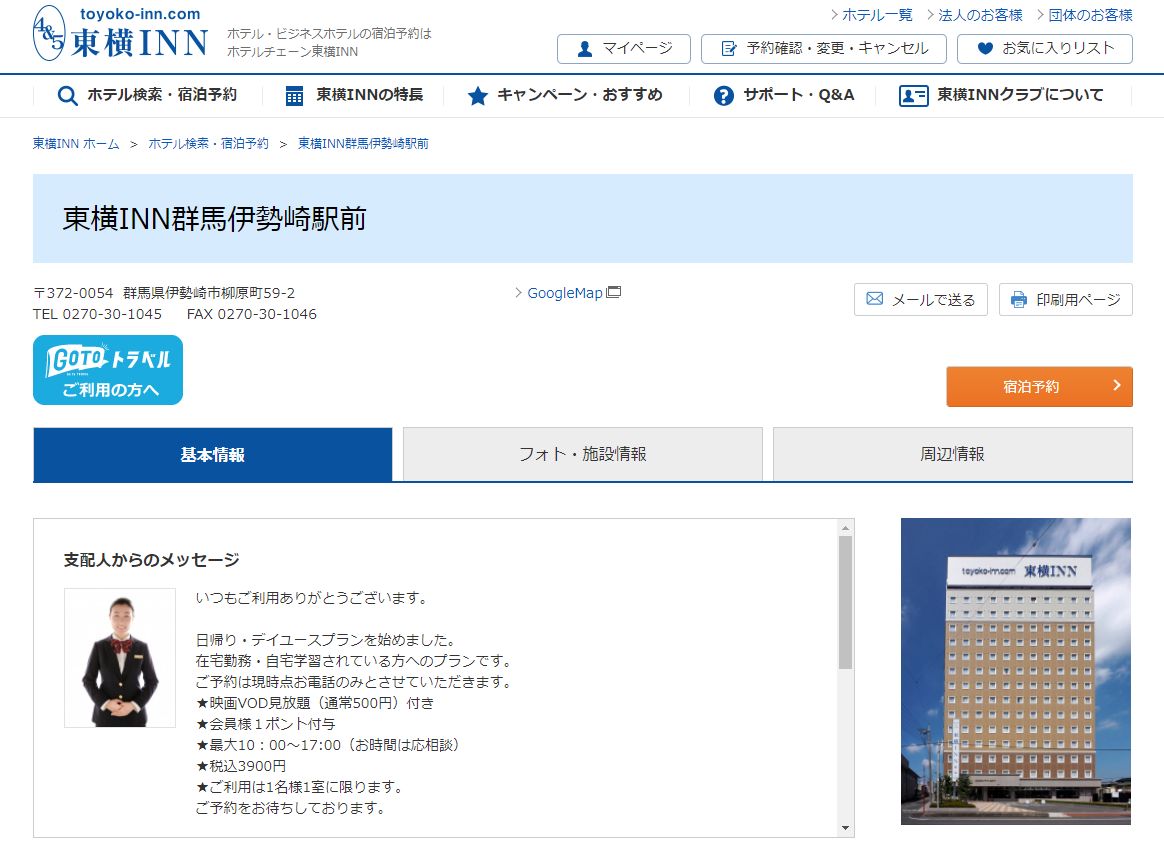Click the edit icon beside 予約確認・変更・キャンセル
Viewport: 1164px width, 850px height.
729,49
